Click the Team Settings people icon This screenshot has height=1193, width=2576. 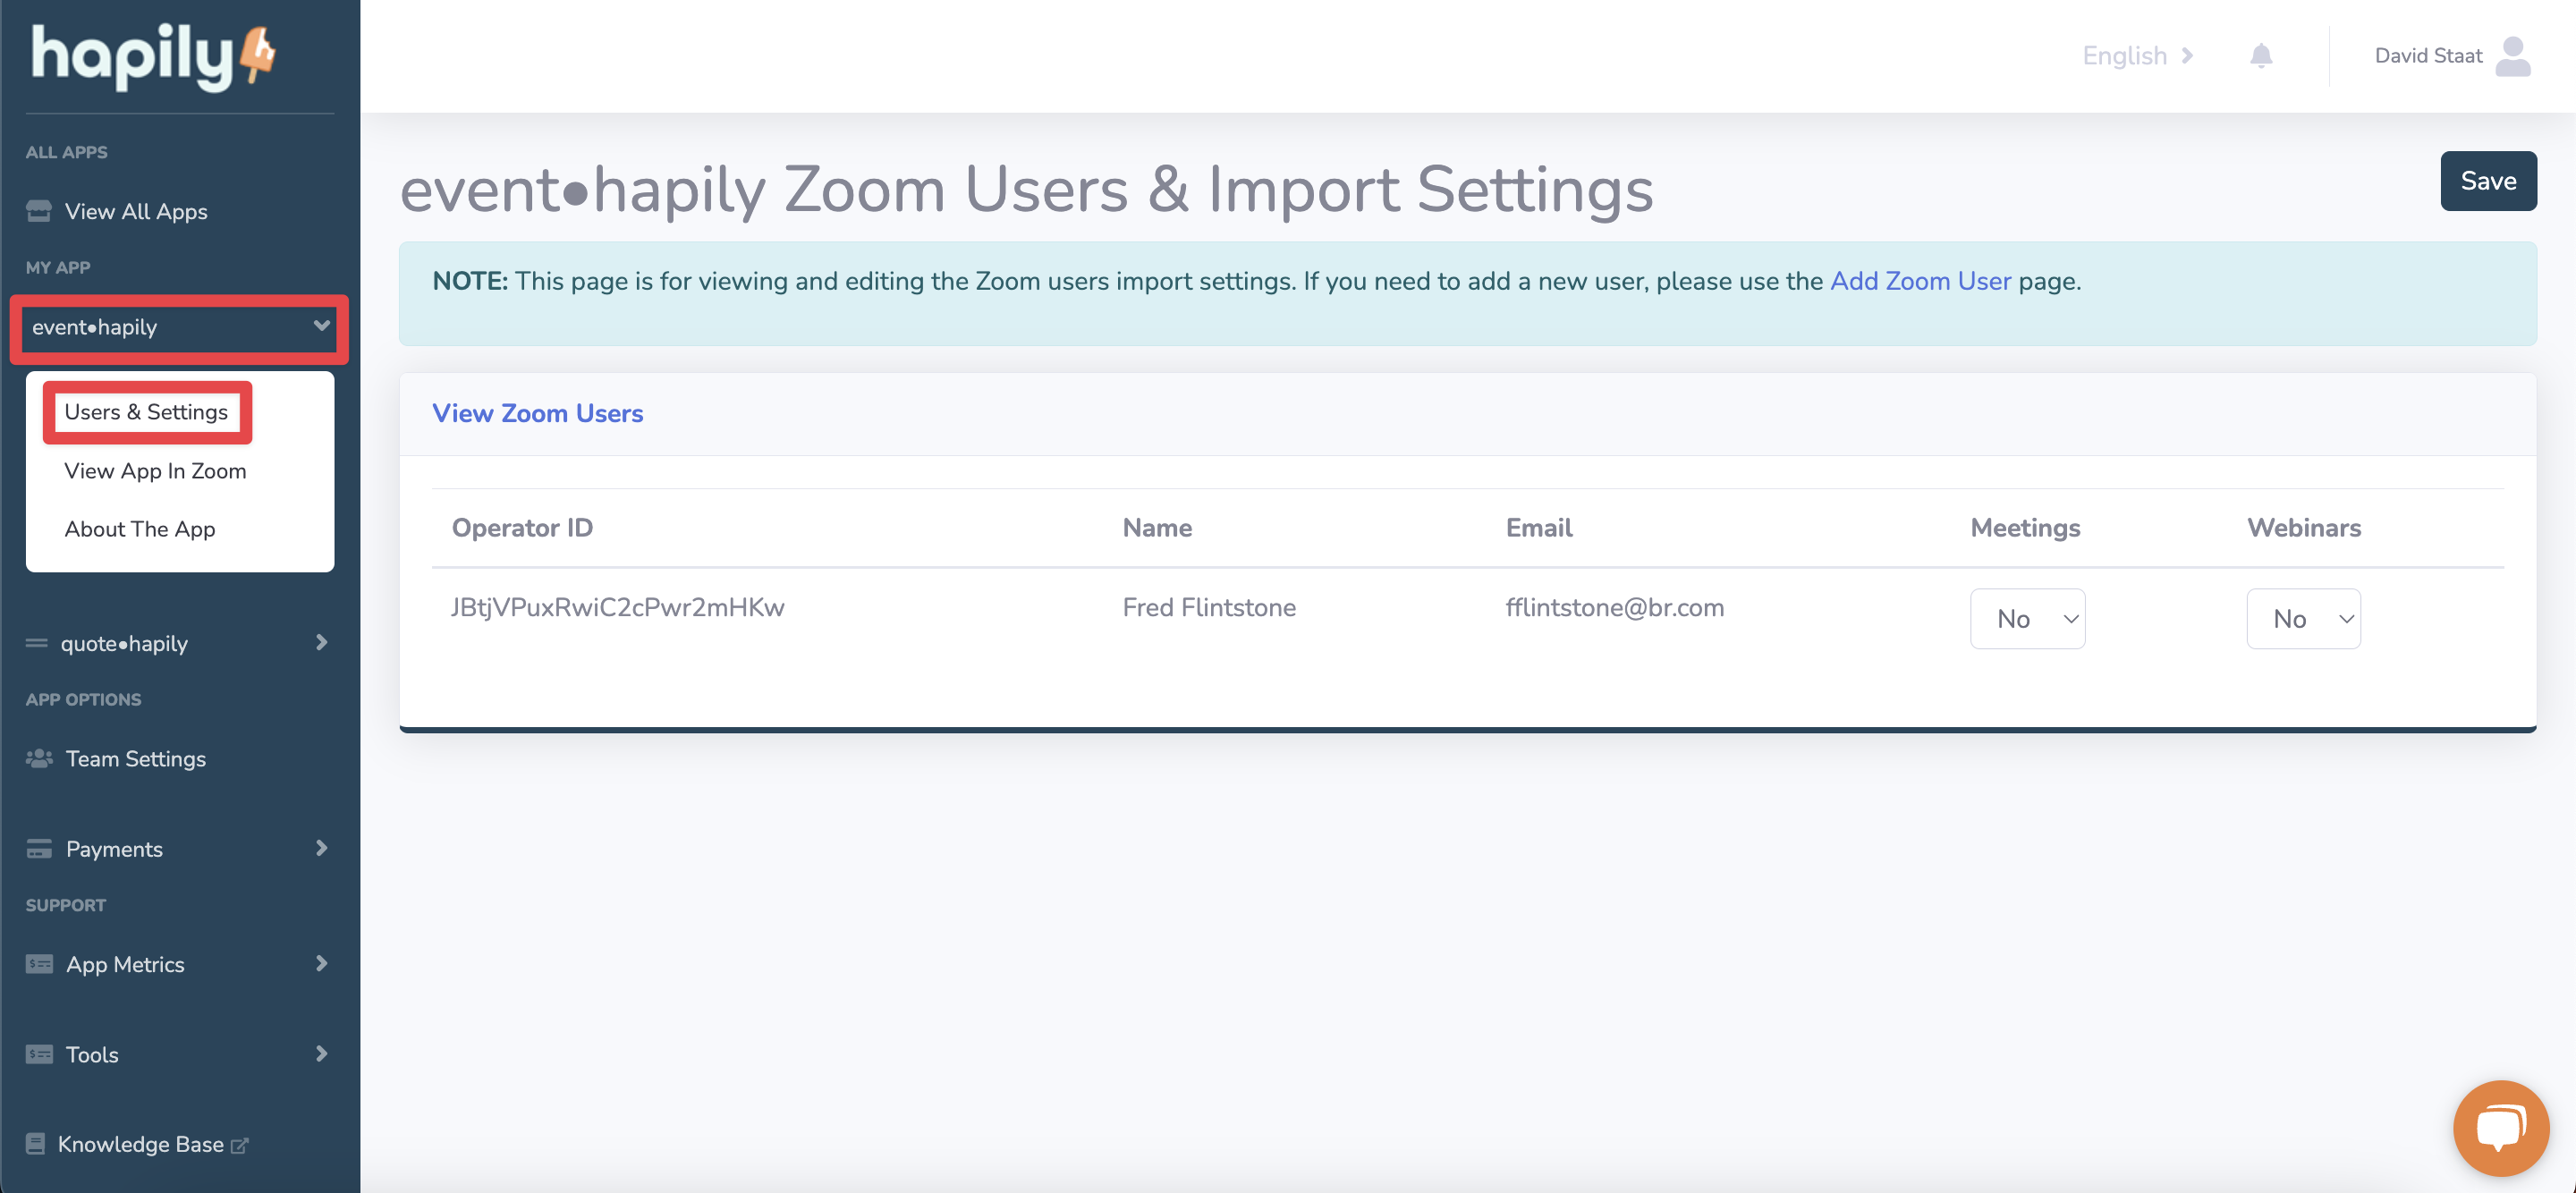coord(39,759)
